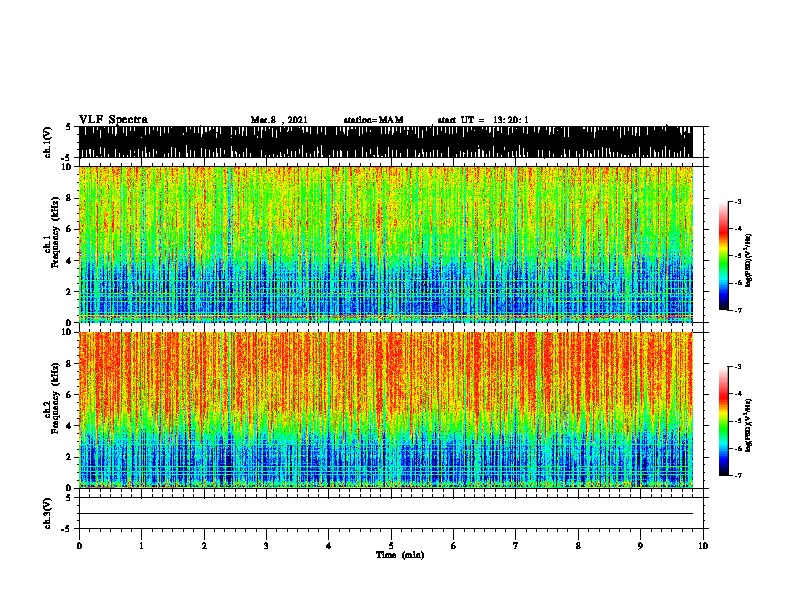This screenshot has width=792, height=612.
Task: Click the ch.1 color bar "log(PSD)" title
Action: [748, 260]
